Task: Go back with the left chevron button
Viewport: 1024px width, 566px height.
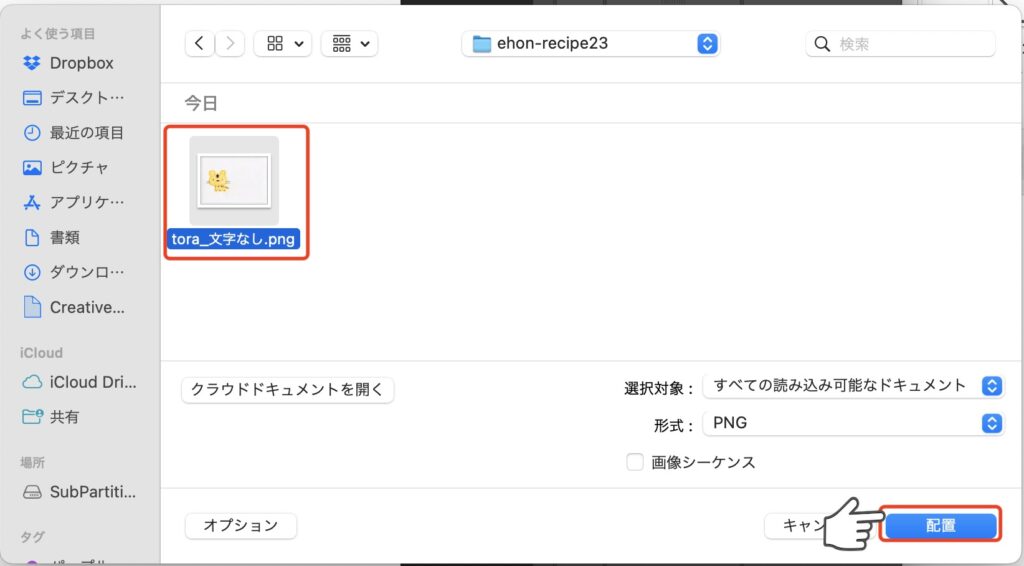Action: 200,43
